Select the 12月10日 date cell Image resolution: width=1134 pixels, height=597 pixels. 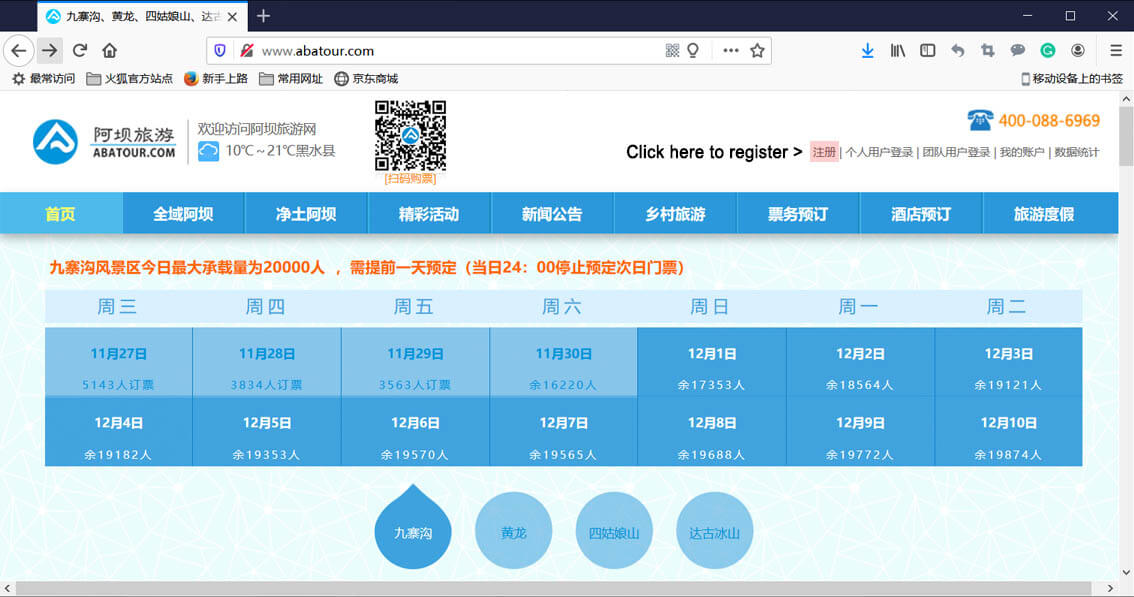click(1008, 431)
